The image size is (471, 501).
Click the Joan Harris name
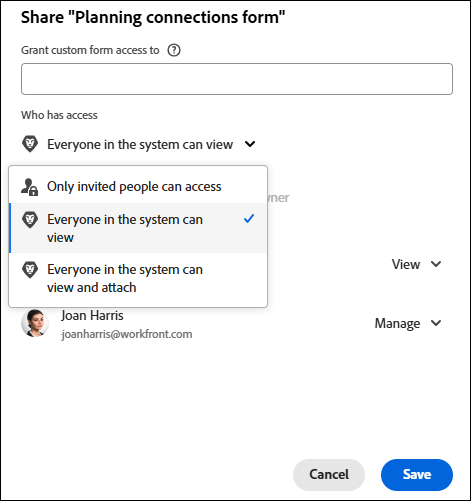(x=92, y=315)
